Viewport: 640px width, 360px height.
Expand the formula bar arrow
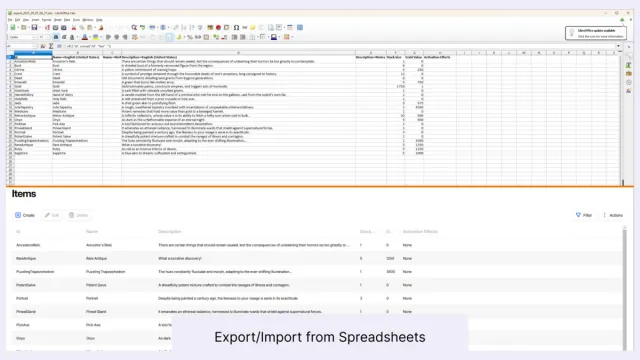(619, 46)
